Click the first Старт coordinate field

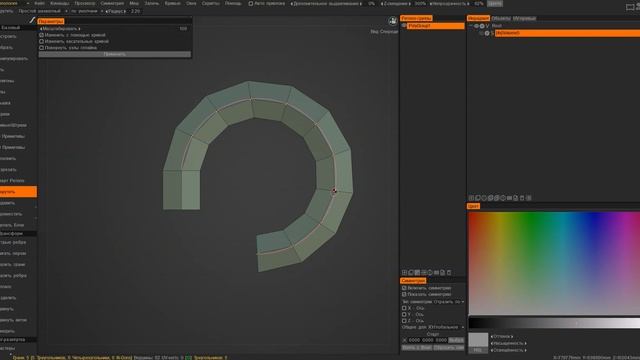414,340
